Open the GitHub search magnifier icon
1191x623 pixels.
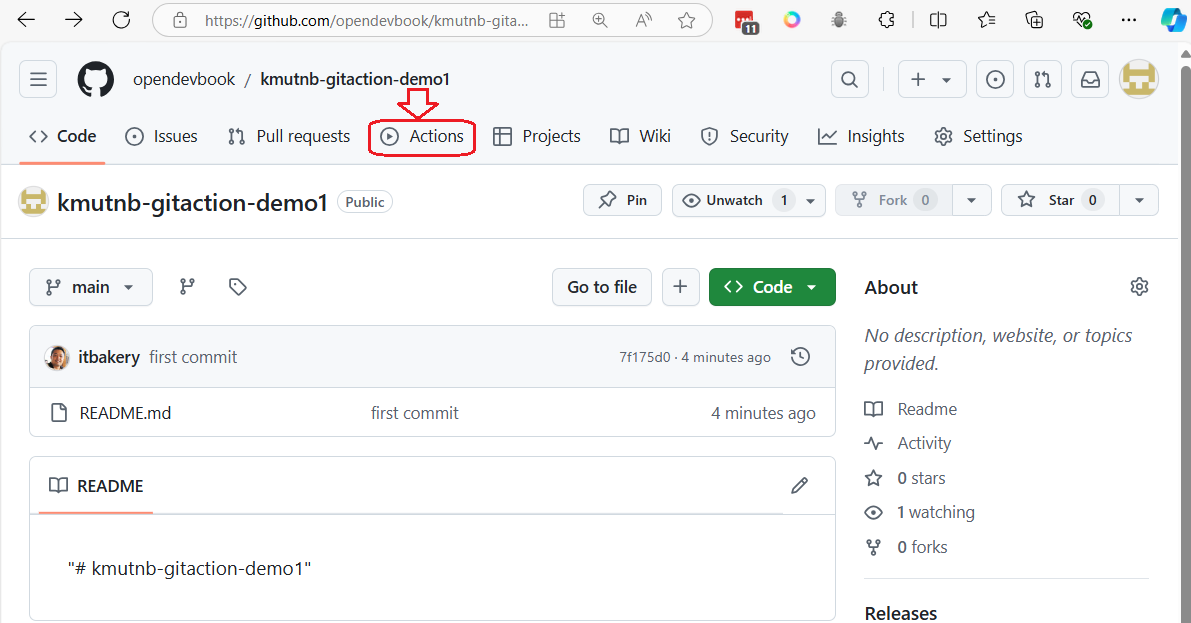[x=849, y=80]
